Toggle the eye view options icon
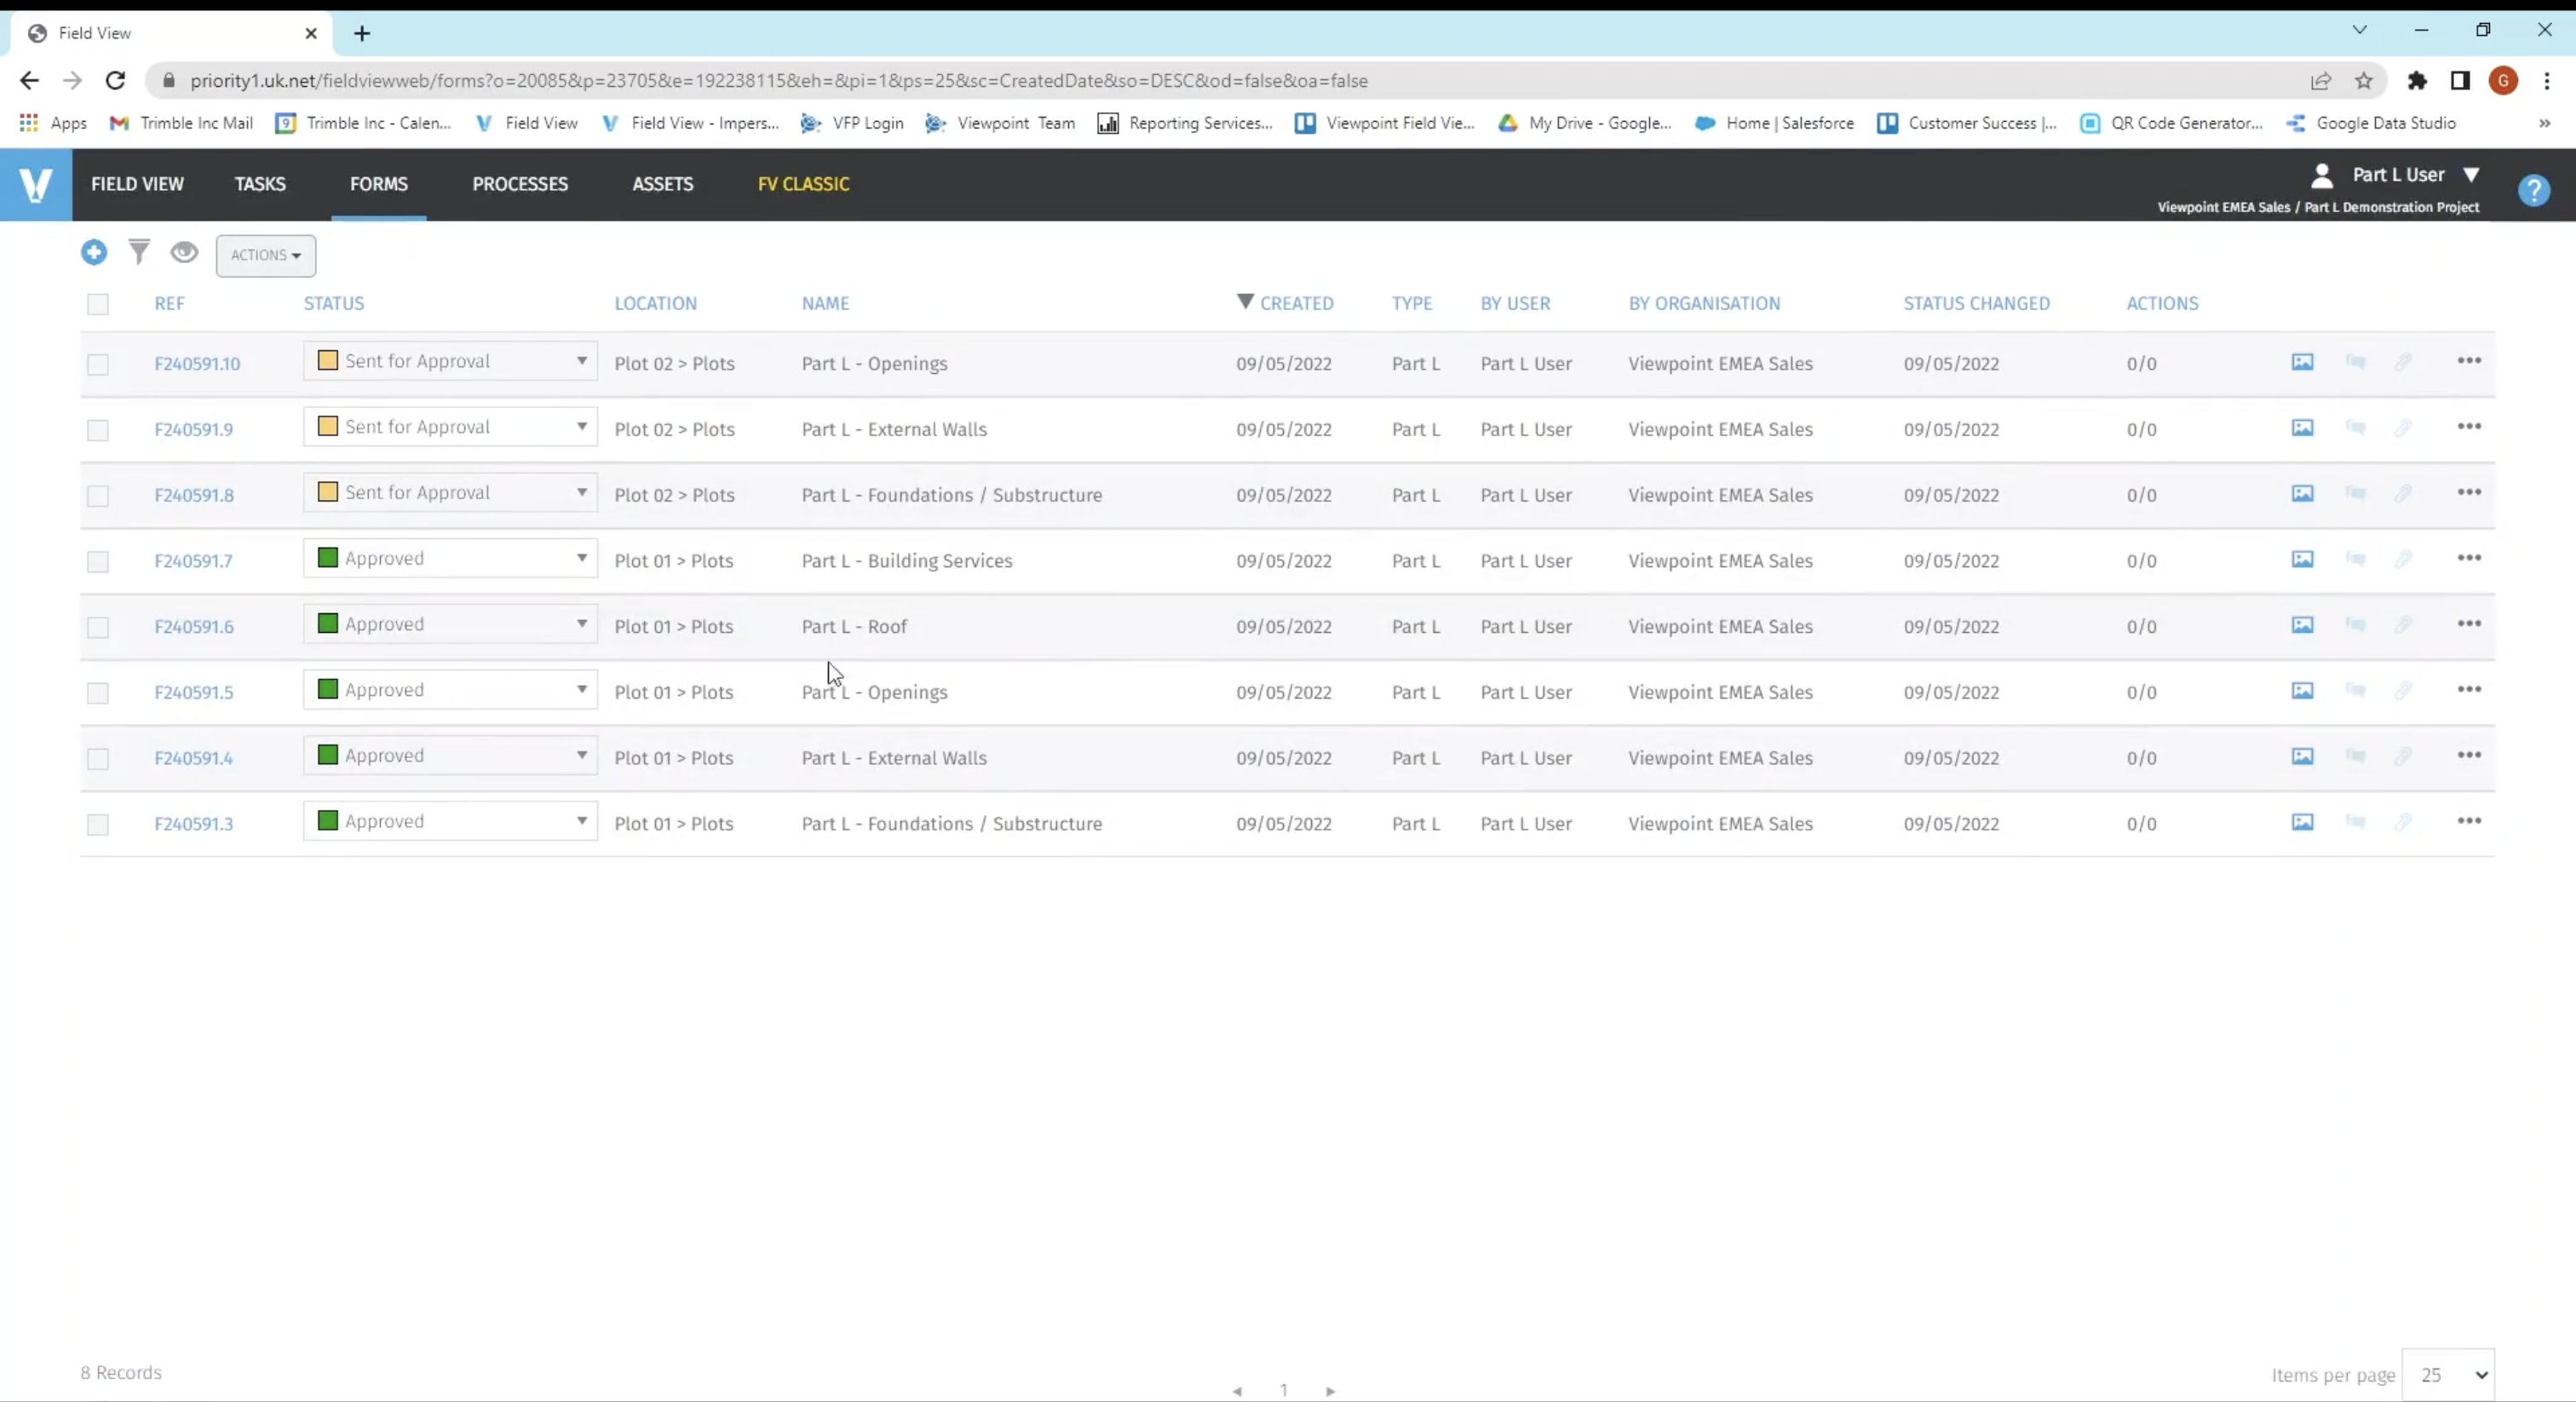This screenshot has width=2576, height=1402. 184,252
